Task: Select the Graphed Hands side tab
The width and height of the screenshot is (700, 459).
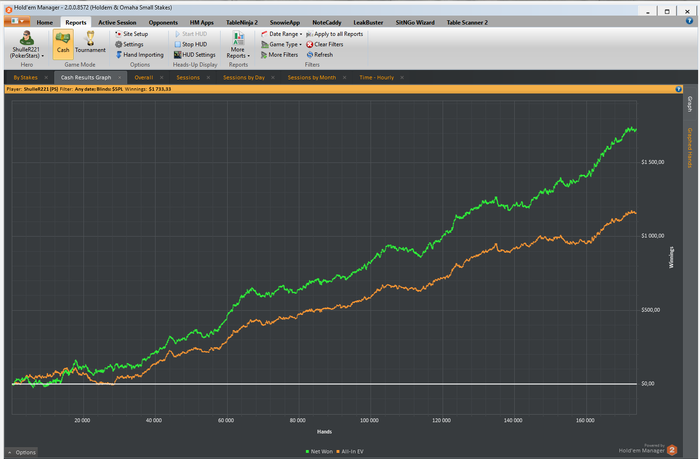Action: pyautogui.click(x=690, y=148)
